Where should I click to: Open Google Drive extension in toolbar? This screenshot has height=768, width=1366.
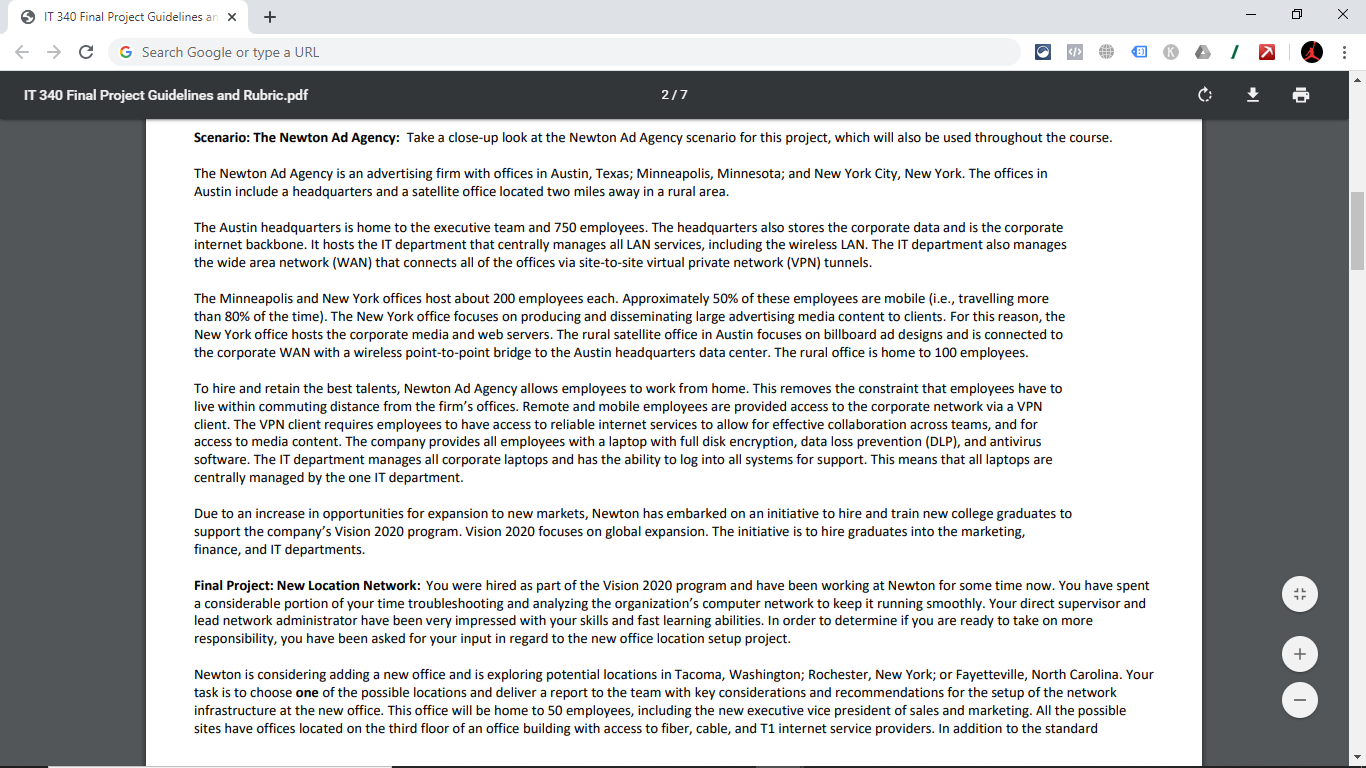(x=1203, y=51)
